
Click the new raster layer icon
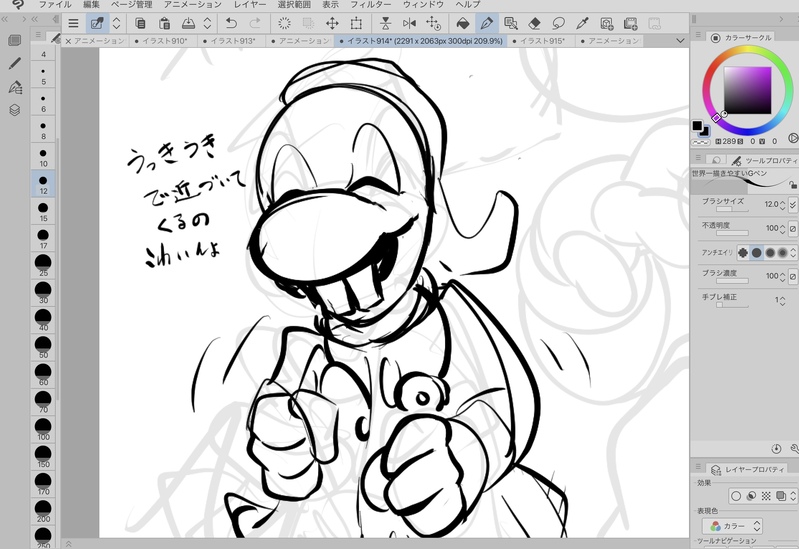pyautogui.click(x=606, y=23)
